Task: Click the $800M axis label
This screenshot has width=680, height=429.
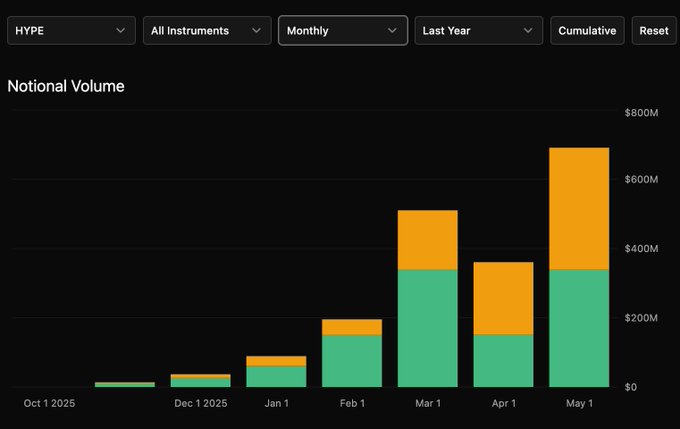Action: pos(641,113)
